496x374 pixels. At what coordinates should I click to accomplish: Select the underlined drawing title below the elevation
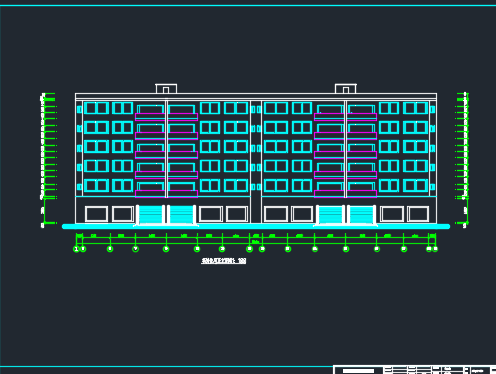224,261
